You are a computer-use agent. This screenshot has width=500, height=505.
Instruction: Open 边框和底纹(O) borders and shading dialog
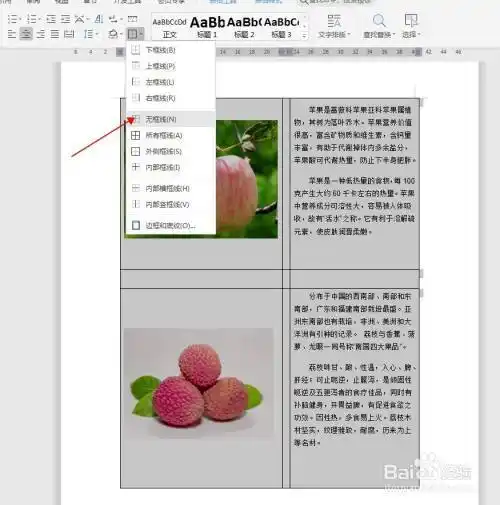[x=171, y=225]
